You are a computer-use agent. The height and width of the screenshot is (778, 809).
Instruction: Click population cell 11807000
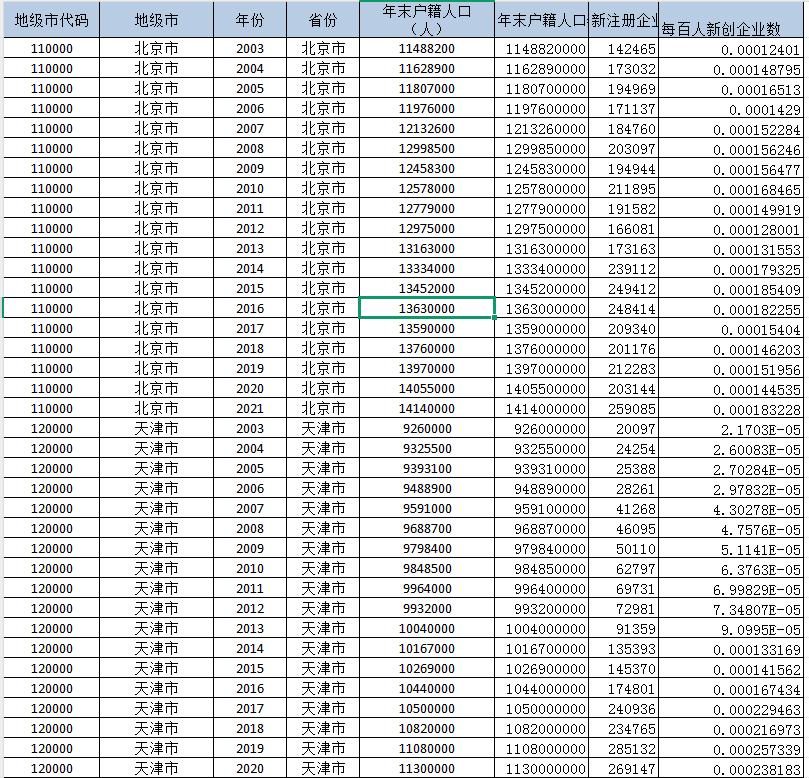point(427,89)
